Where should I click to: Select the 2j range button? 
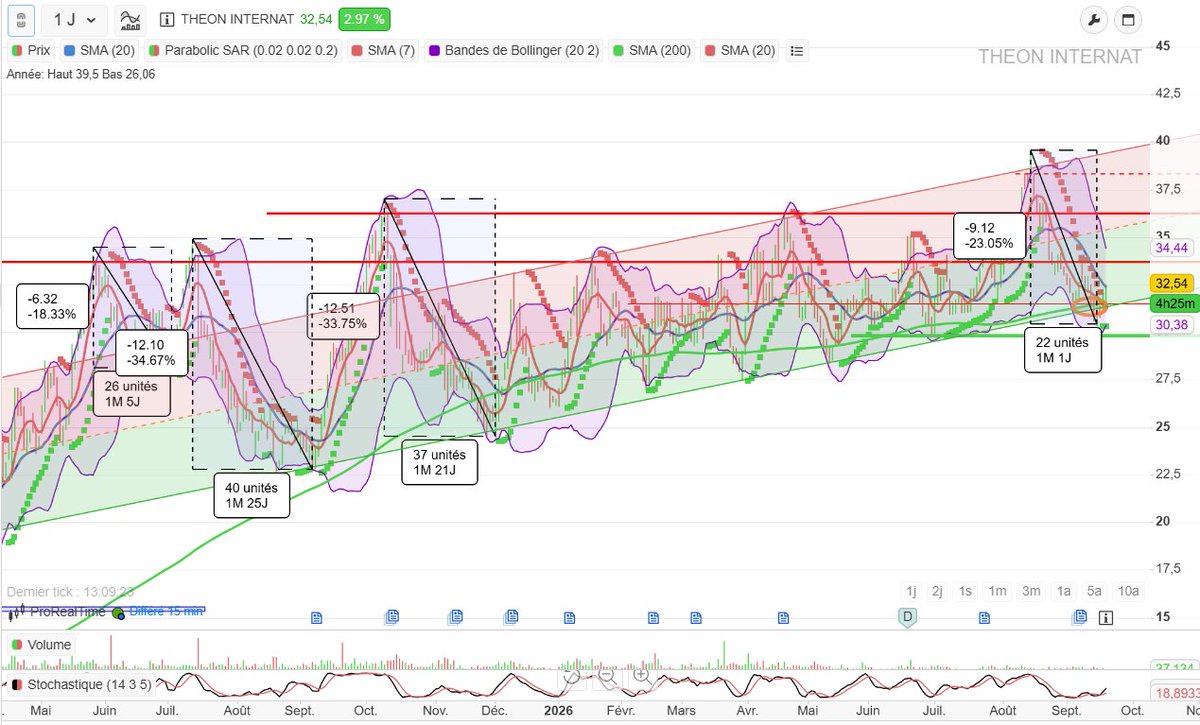coord(937,591)
